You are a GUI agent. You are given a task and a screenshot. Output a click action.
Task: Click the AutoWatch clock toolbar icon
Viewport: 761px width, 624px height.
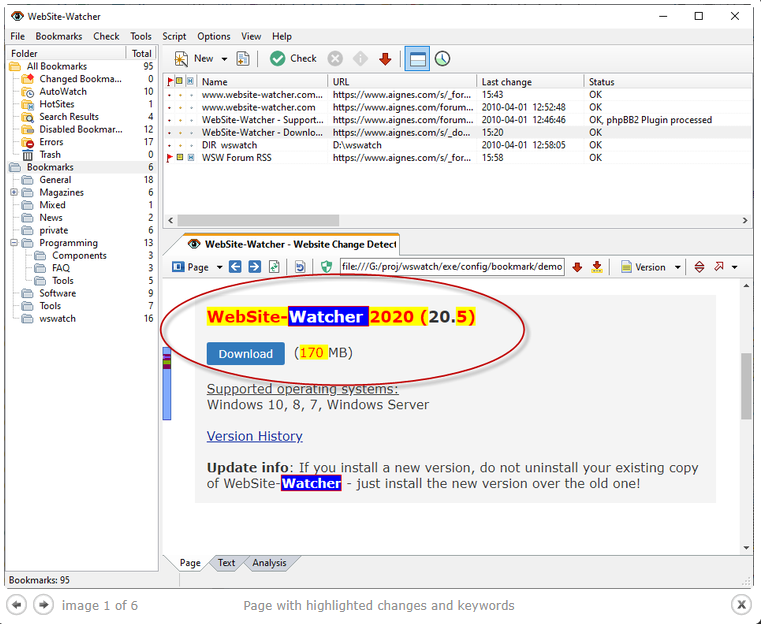(x=442, y=59)
